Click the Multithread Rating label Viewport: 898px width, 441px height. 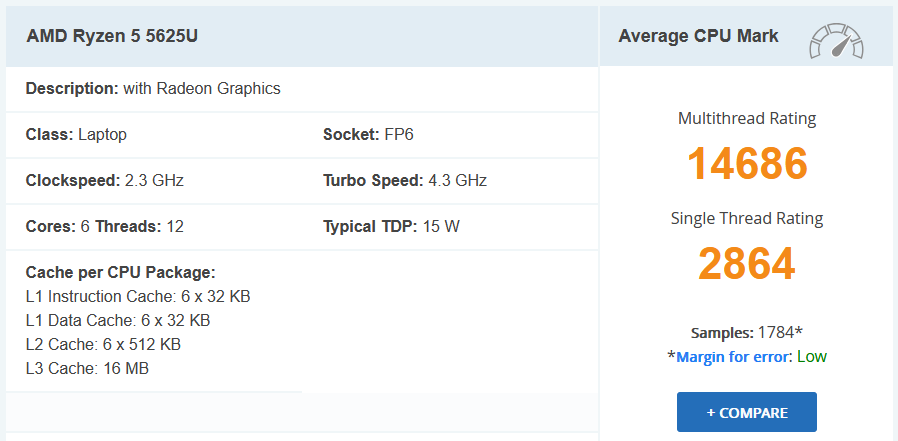tap(747, 119)
